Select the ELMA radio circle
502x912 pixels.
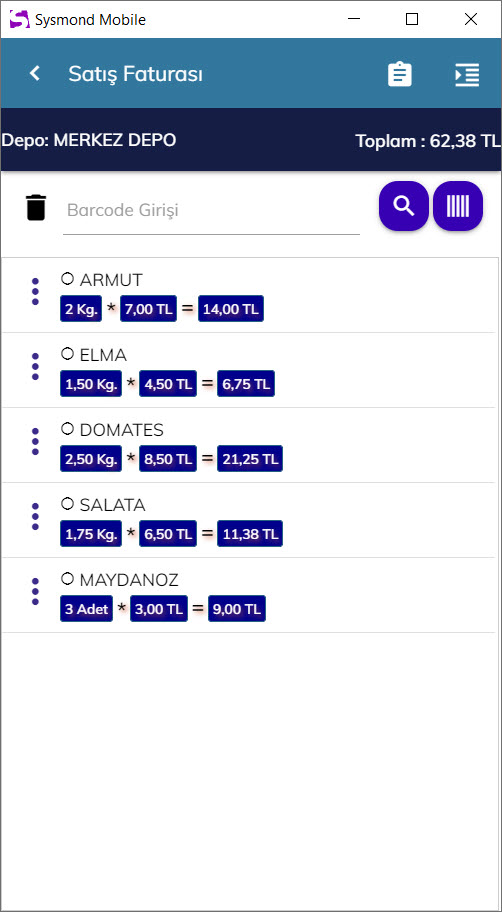[67, 354]
